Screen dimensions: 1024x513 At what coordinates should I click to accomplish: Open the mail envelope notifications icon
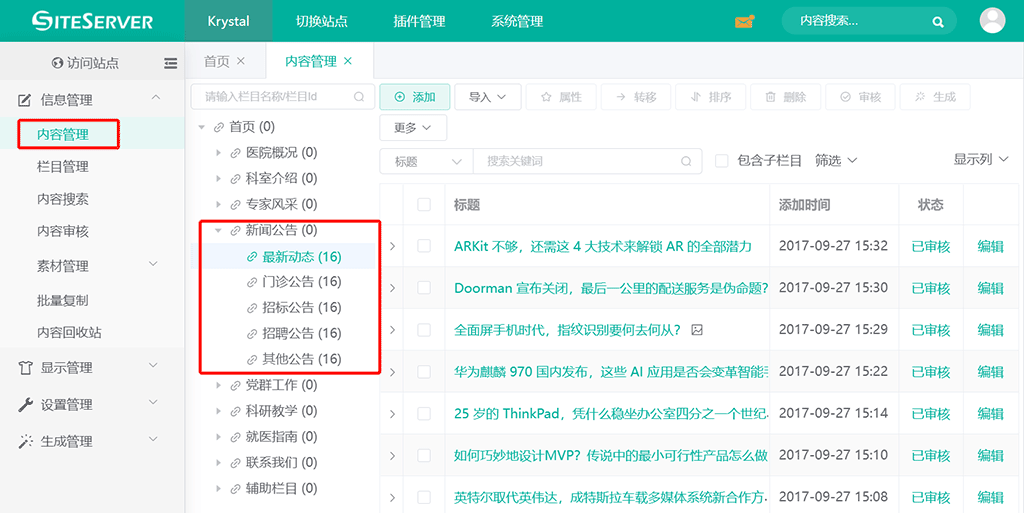pos(744,21)
